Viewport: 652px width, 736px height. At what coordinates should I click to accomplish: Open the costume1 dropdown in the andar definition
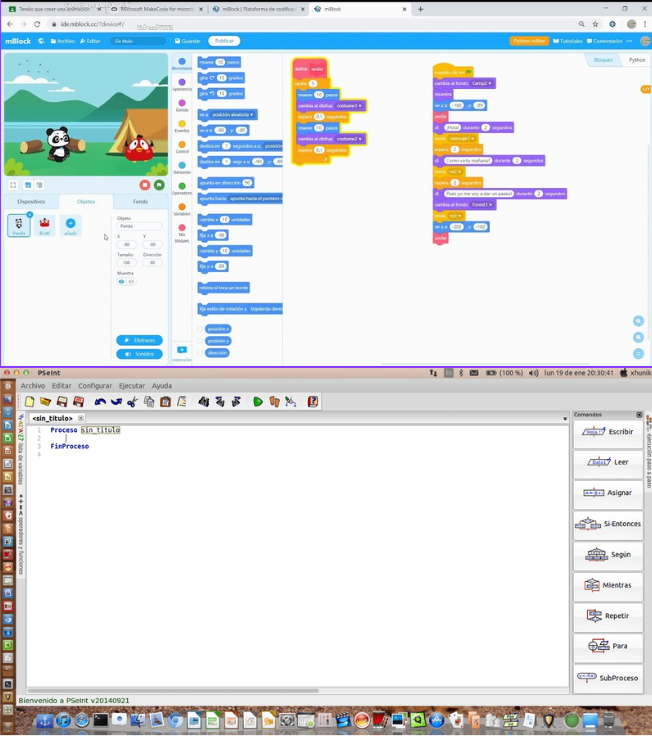pyautogui.click(x=349, y=106)
